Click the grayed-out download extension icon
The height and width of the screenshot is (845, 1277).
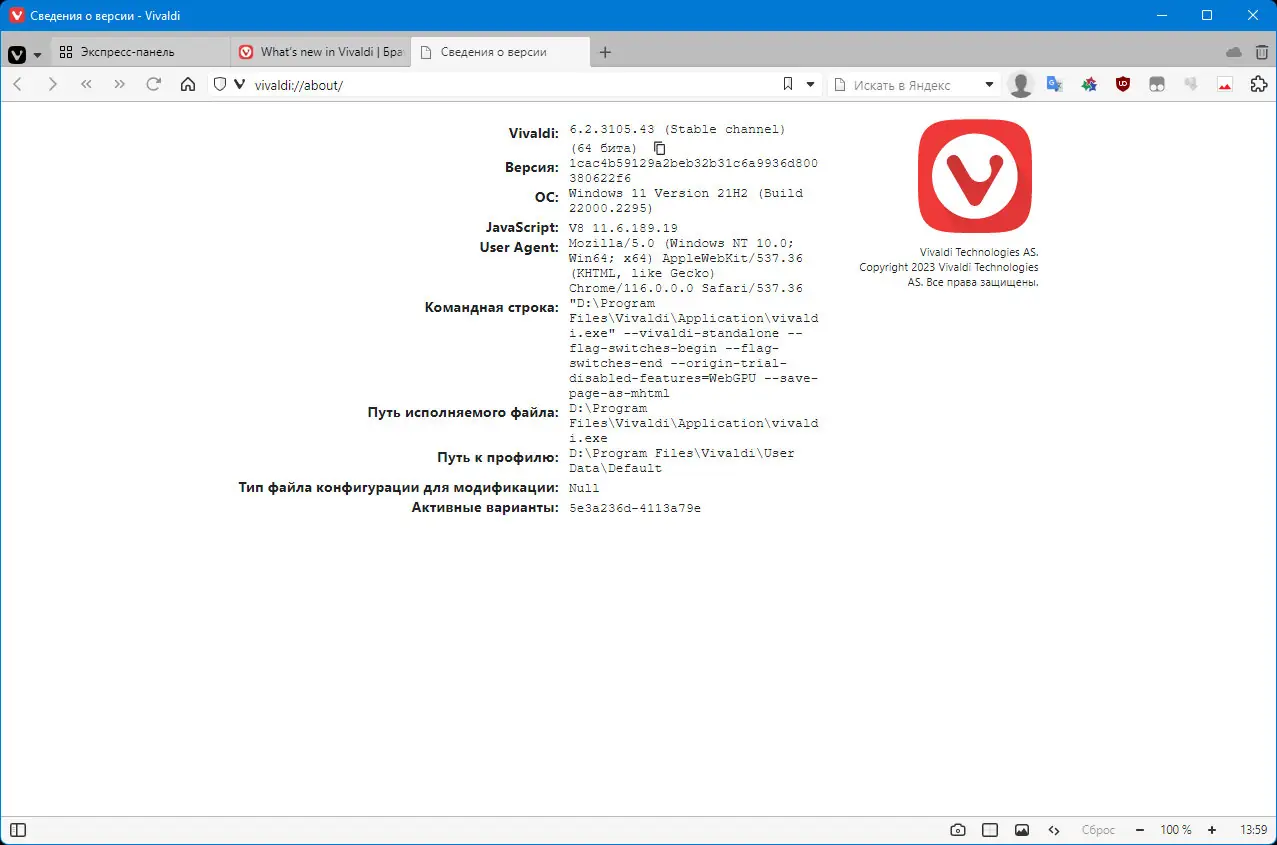pyautogui.click(x=1191, y=85)
